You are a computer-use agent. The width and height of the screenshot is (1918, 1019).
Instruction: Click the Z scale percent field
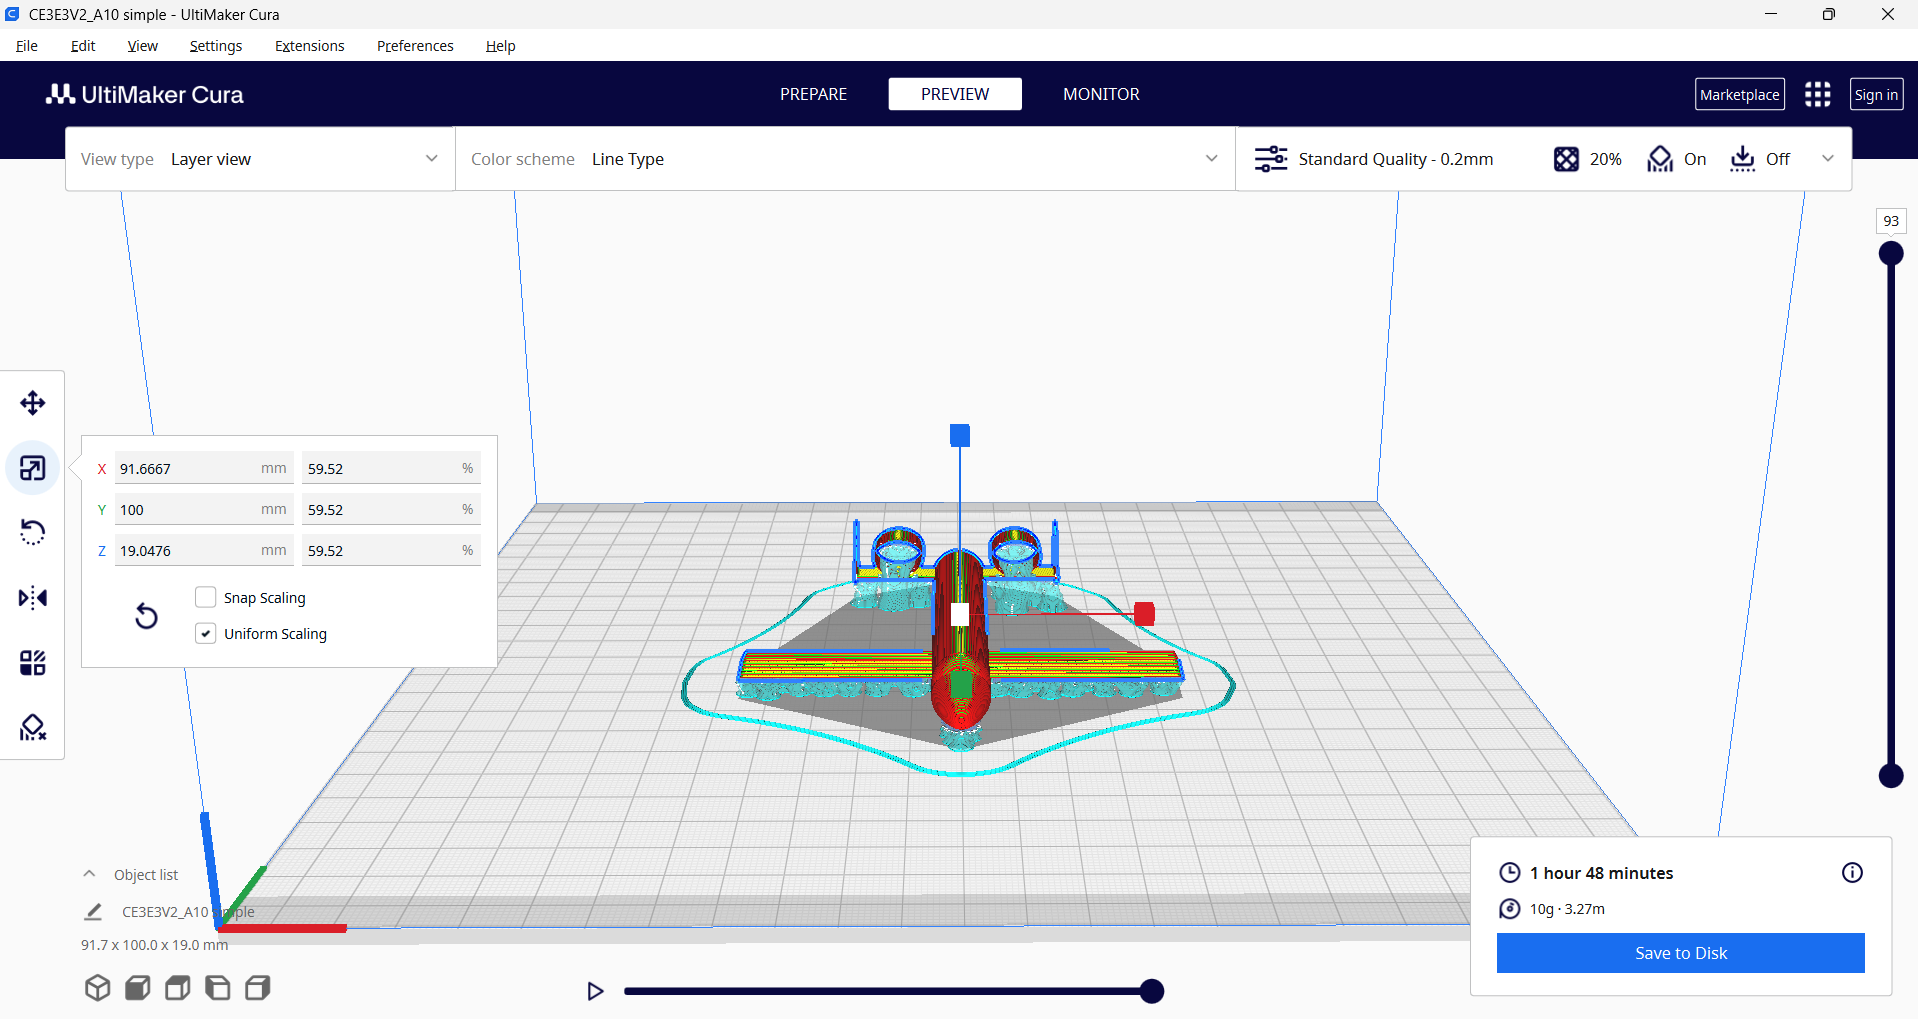[391, 550]
